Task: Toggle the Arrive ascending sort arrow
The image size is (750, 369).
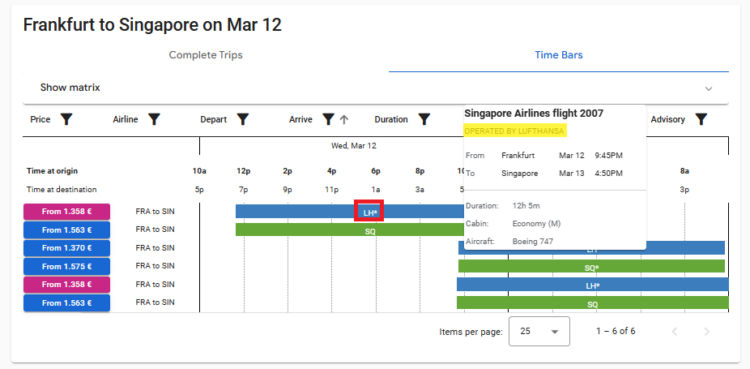Action: click(x=343, y=120)
